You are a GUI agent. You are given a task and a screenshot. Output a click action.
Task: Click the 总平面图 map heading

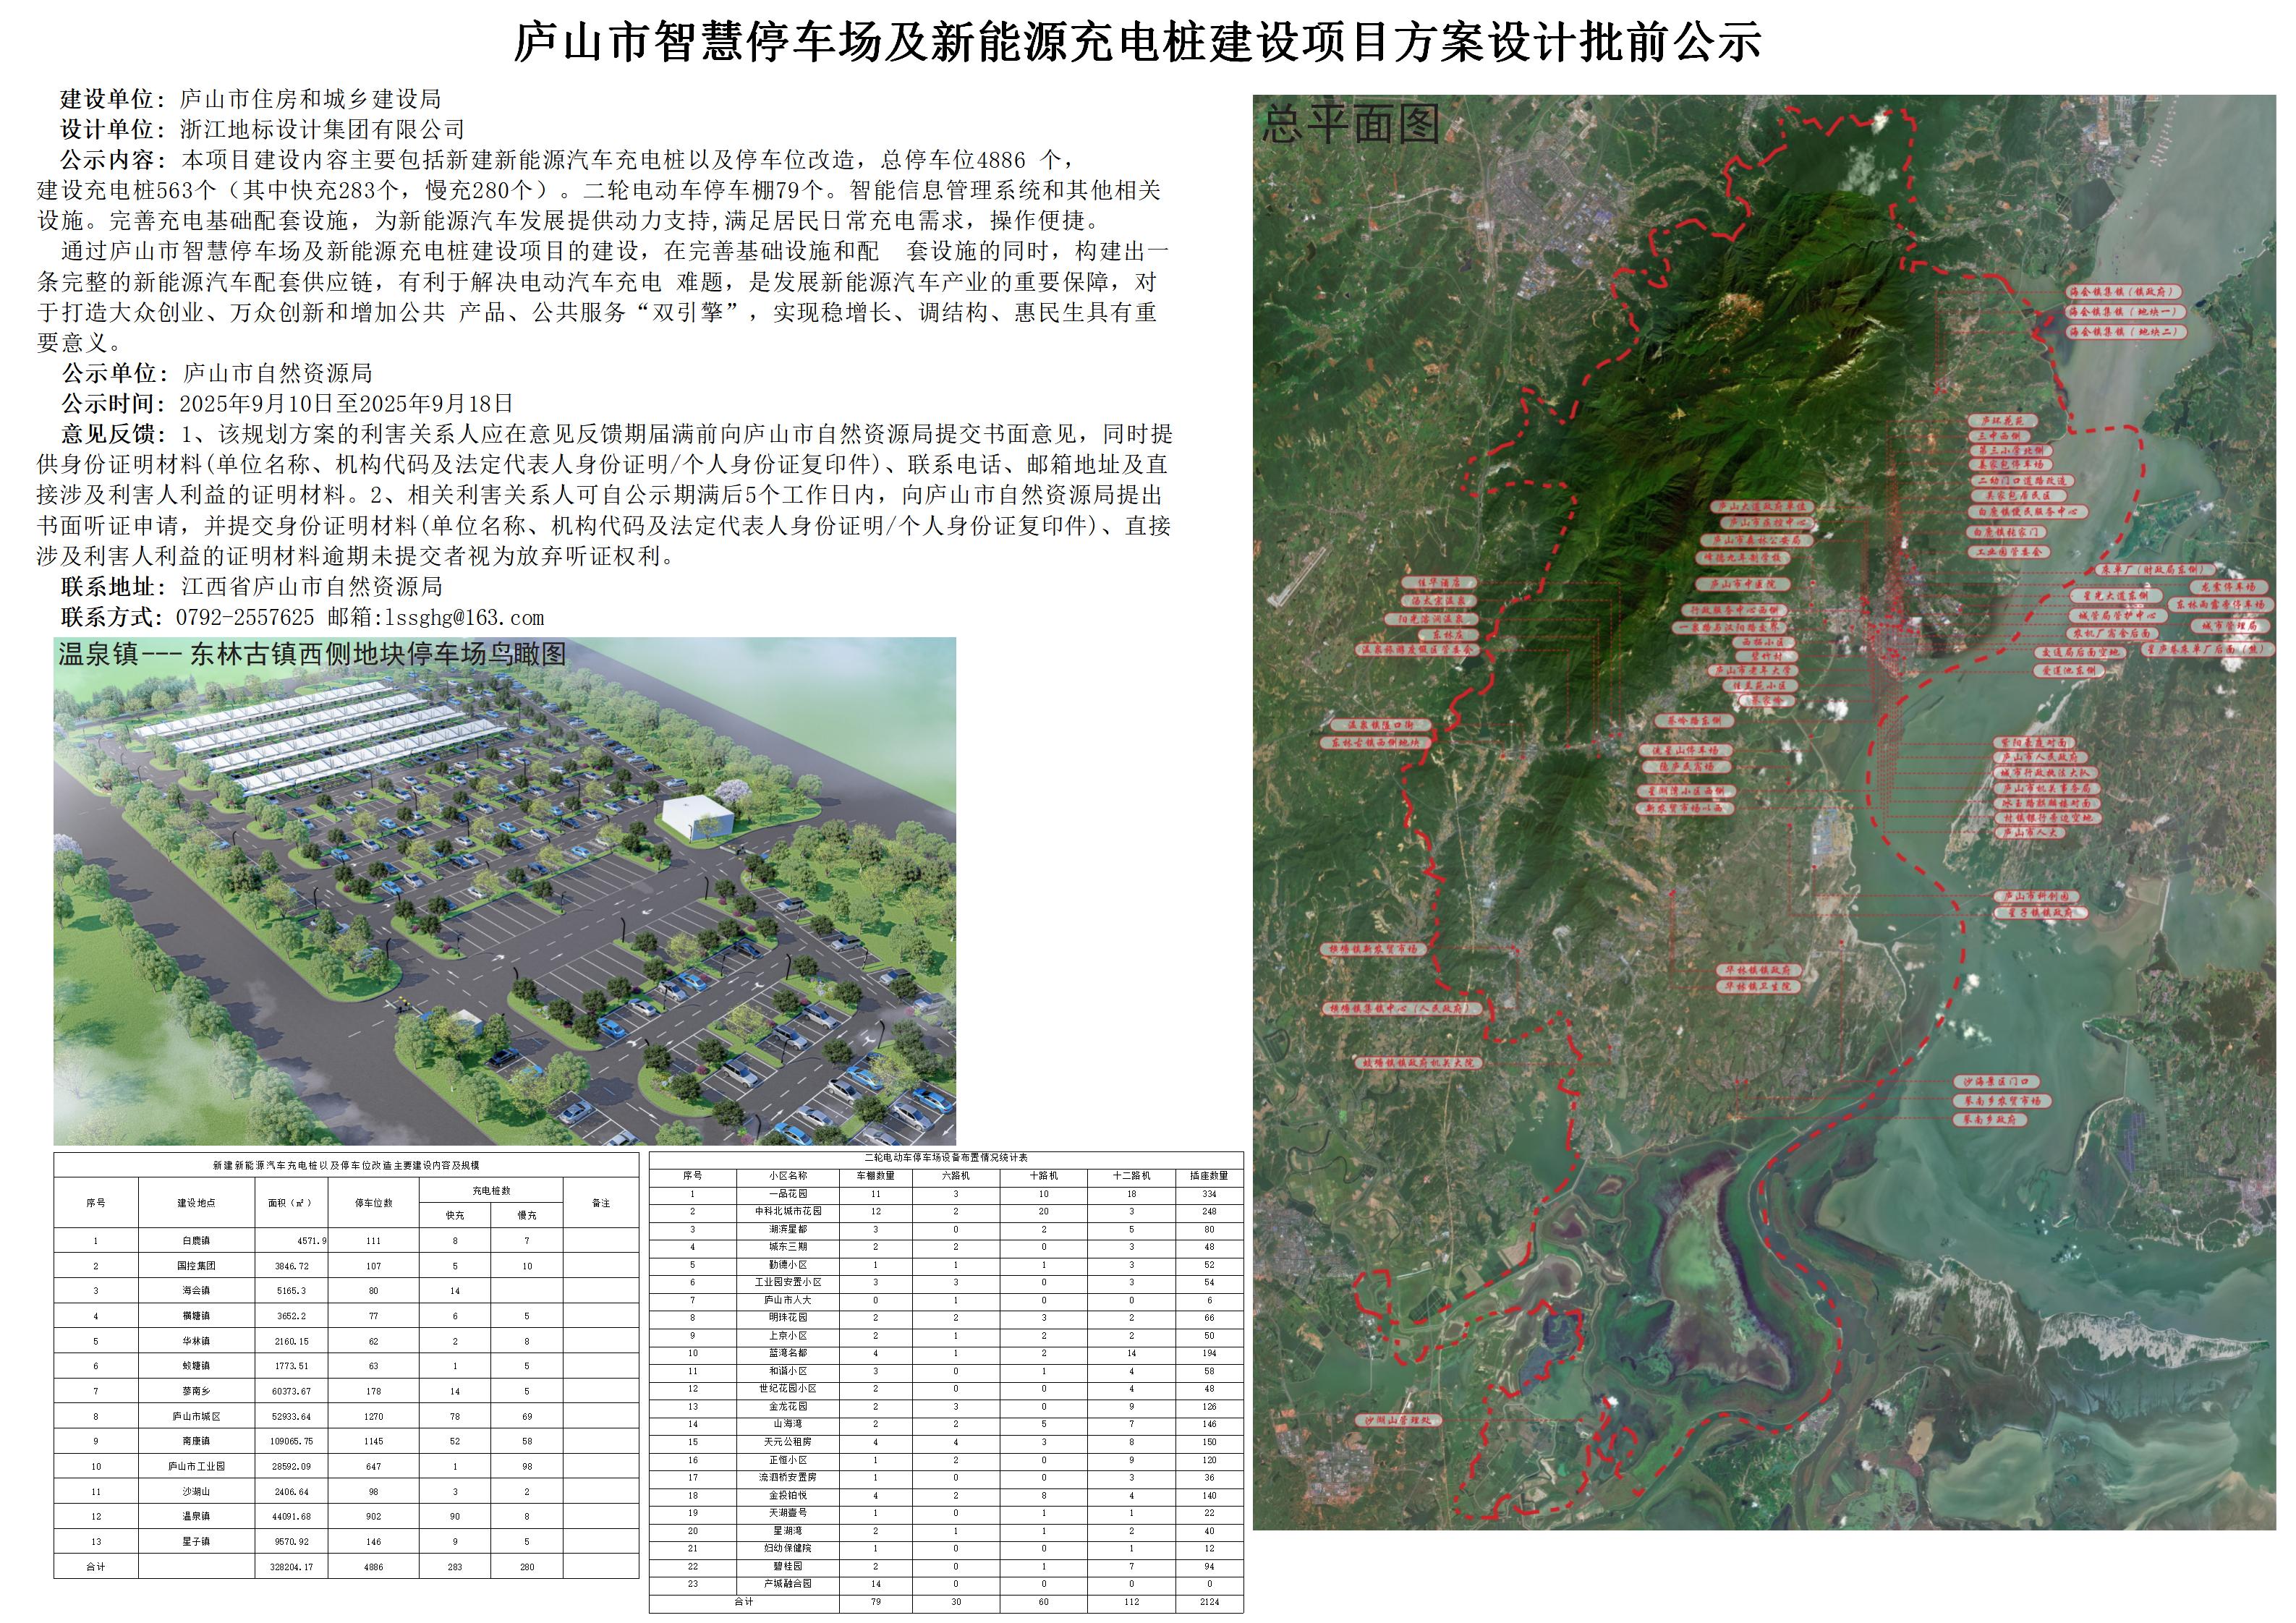pyautogui.click(x=1350, y=125)
